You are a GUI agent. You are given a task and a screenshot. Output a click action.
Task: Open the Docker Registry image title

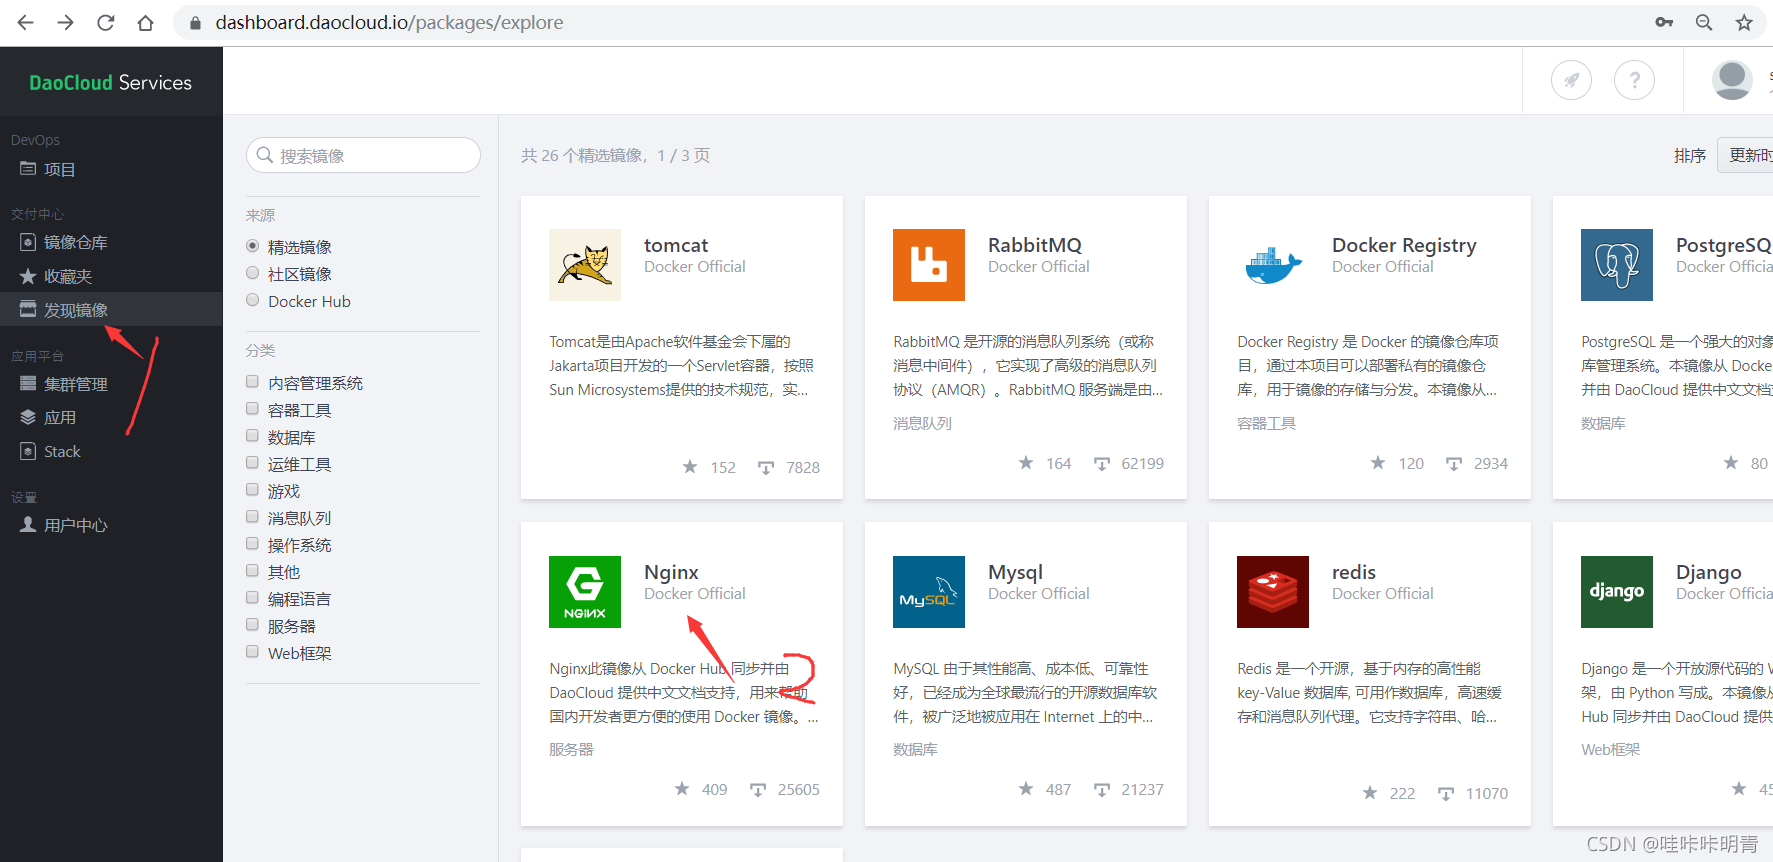click(x=1404, y=245)
